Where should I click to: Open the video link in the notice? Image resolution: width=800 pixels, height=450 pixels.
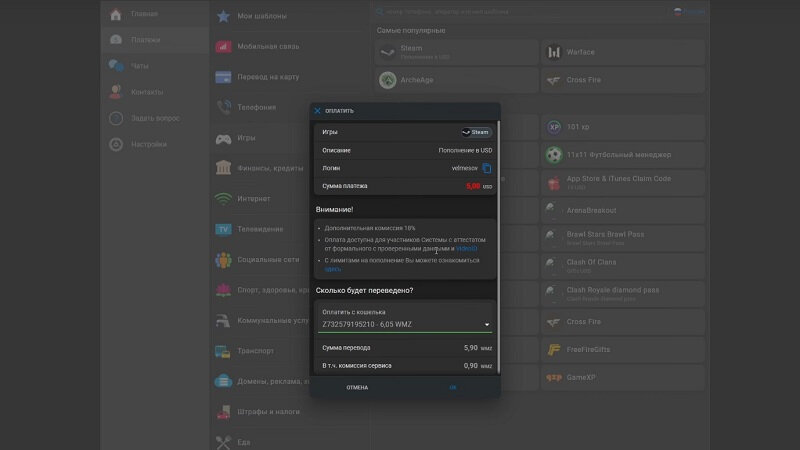pyautogui.click(x=466, y=249)
